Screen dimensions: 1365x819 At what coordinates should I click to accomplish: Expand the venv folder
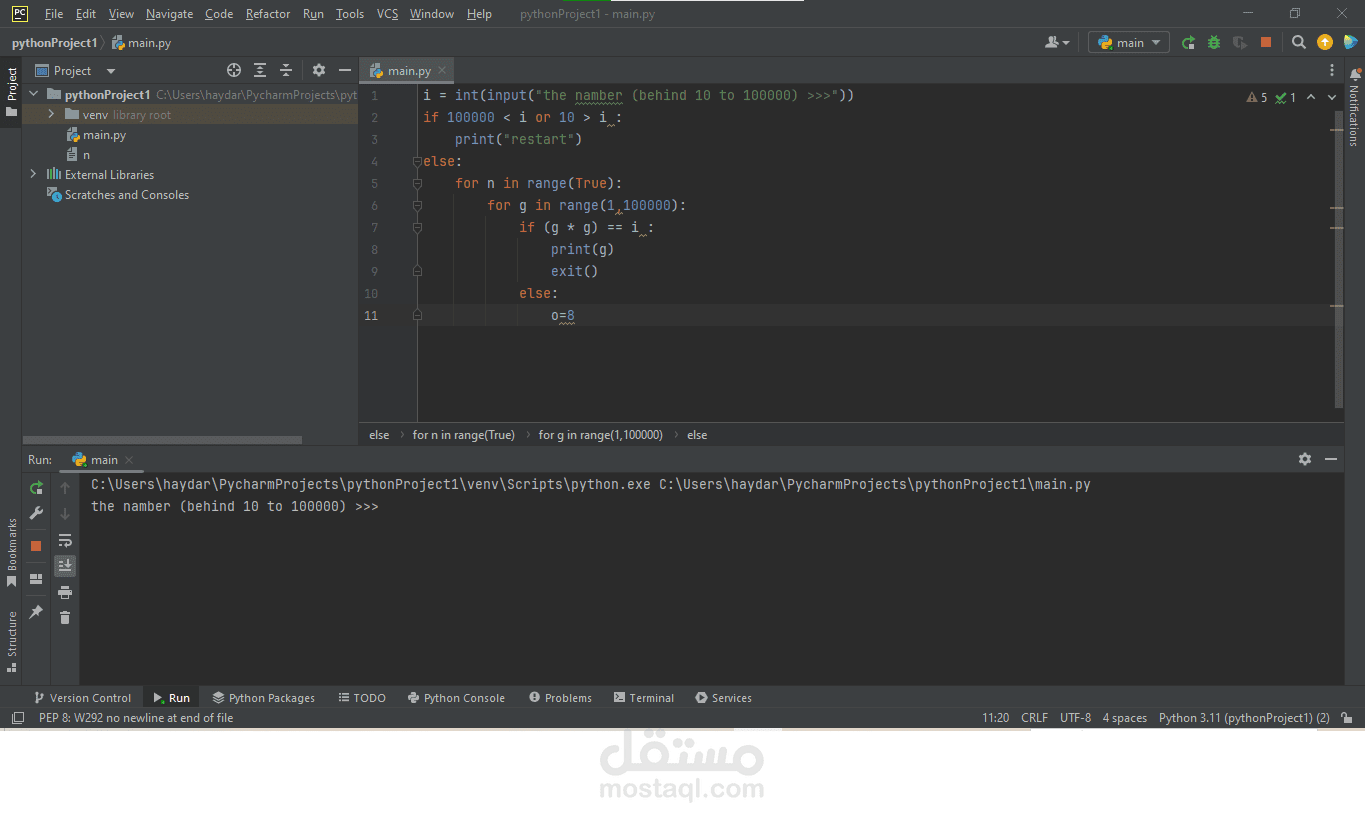[x=52, y=115]
